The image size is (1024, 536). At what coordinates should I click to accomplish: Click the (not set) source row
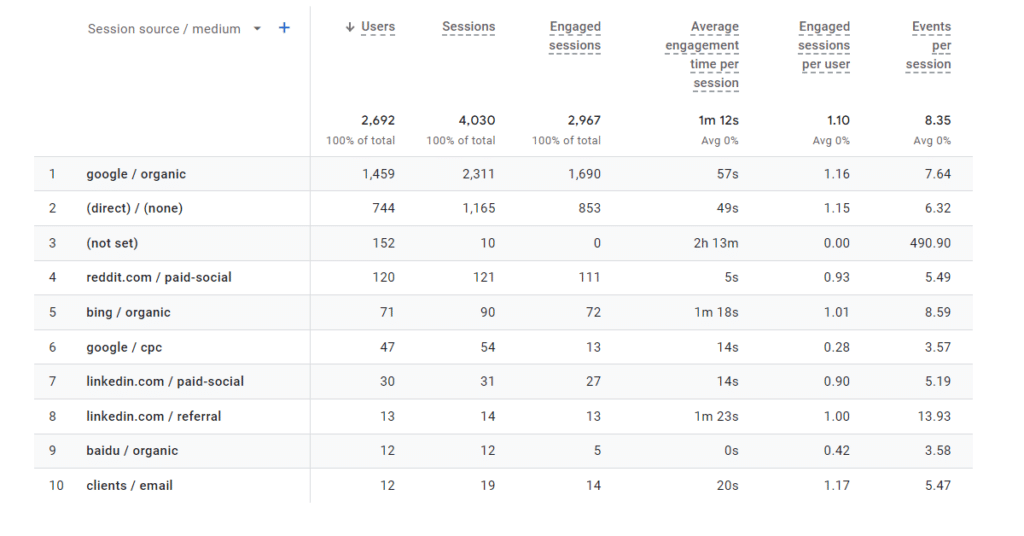112,243
